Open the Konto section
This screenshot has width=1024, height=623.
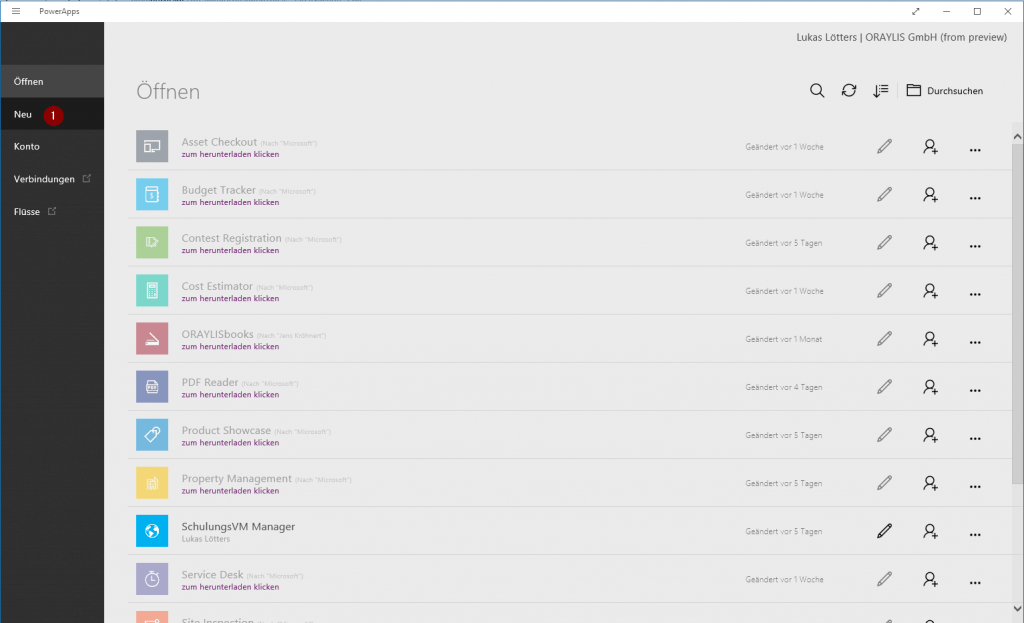coord(52,146)
